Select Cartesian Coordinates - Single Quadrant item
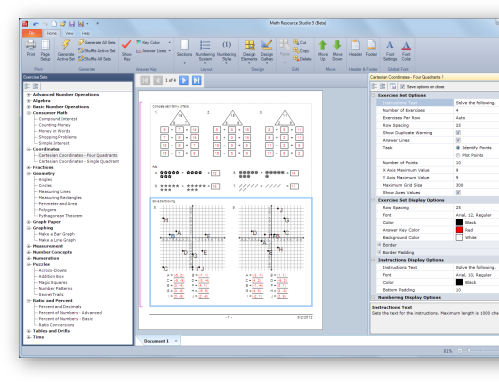 (79, 161)
